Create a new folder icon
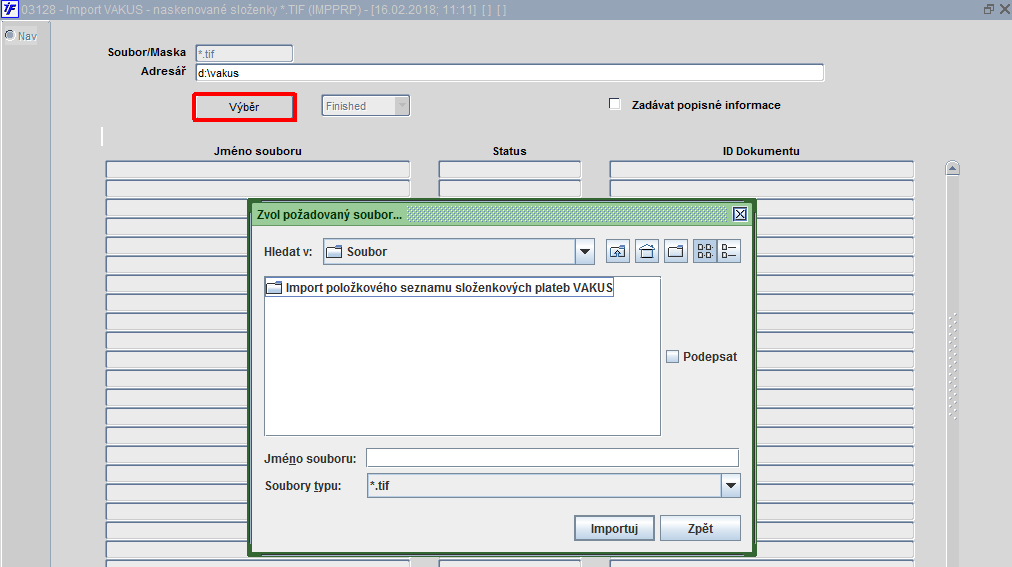The height and width of the screenshot is (567, 1012). pos(676,252)
